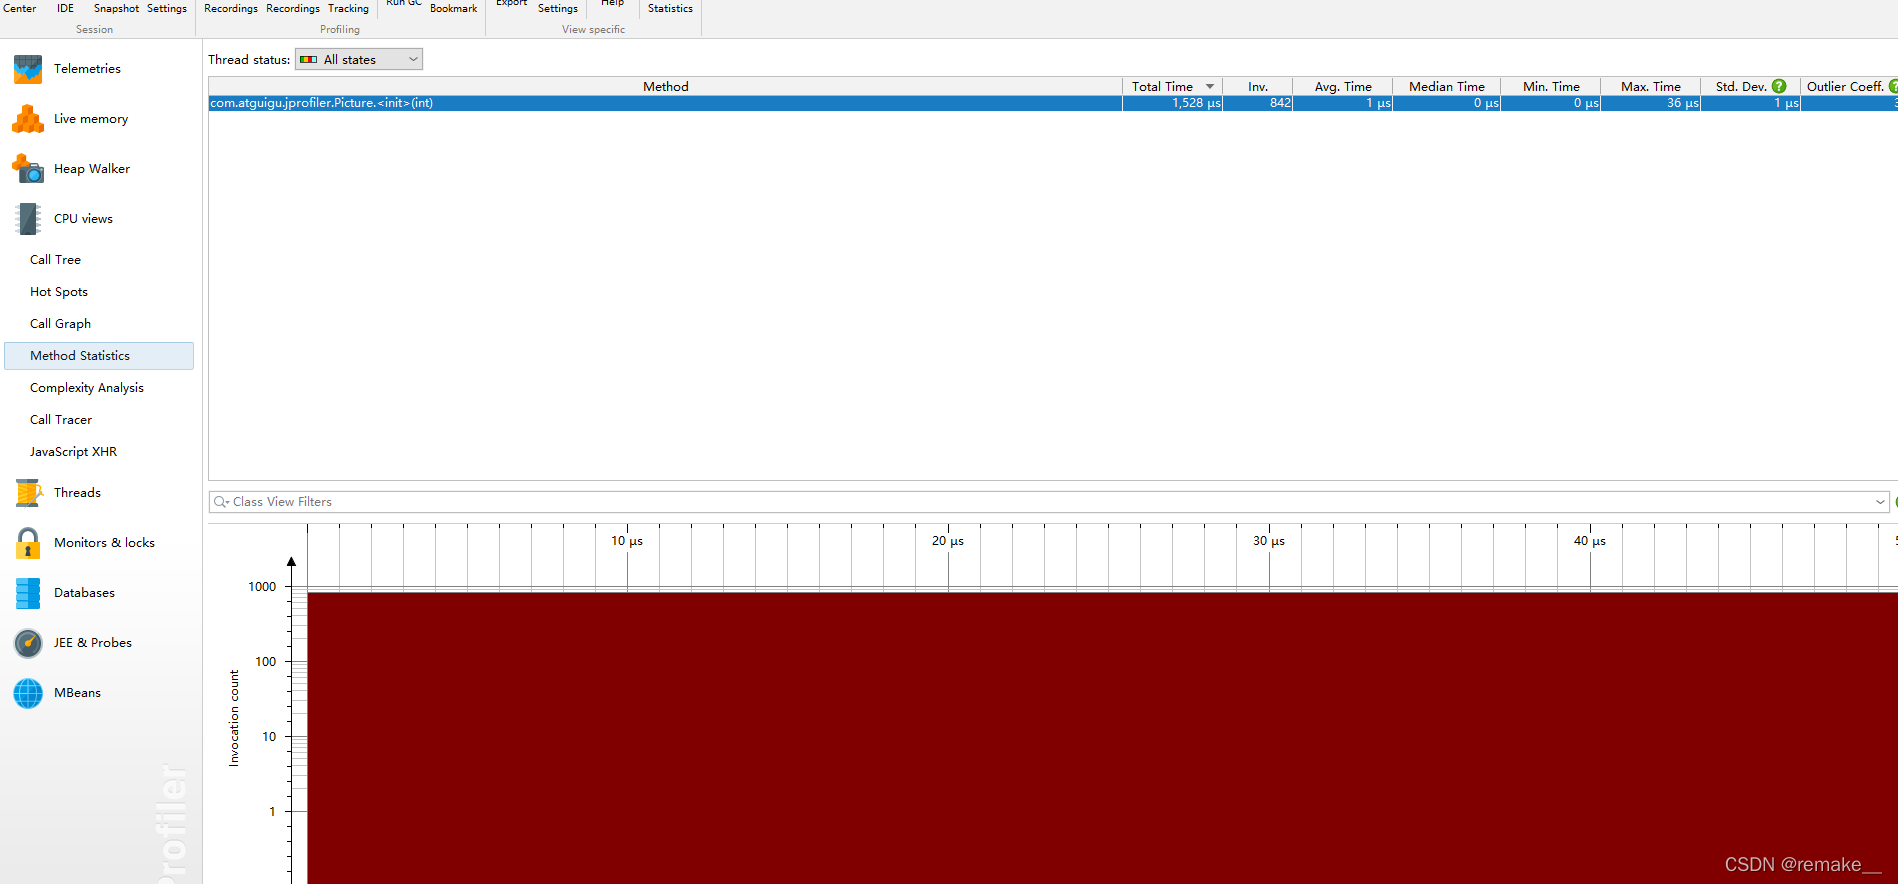Image resolution: width=1898 pixels, height=884 pixels.
Task: Sort by the Outlier Coeff. column header
Action: click(1849, 87)
